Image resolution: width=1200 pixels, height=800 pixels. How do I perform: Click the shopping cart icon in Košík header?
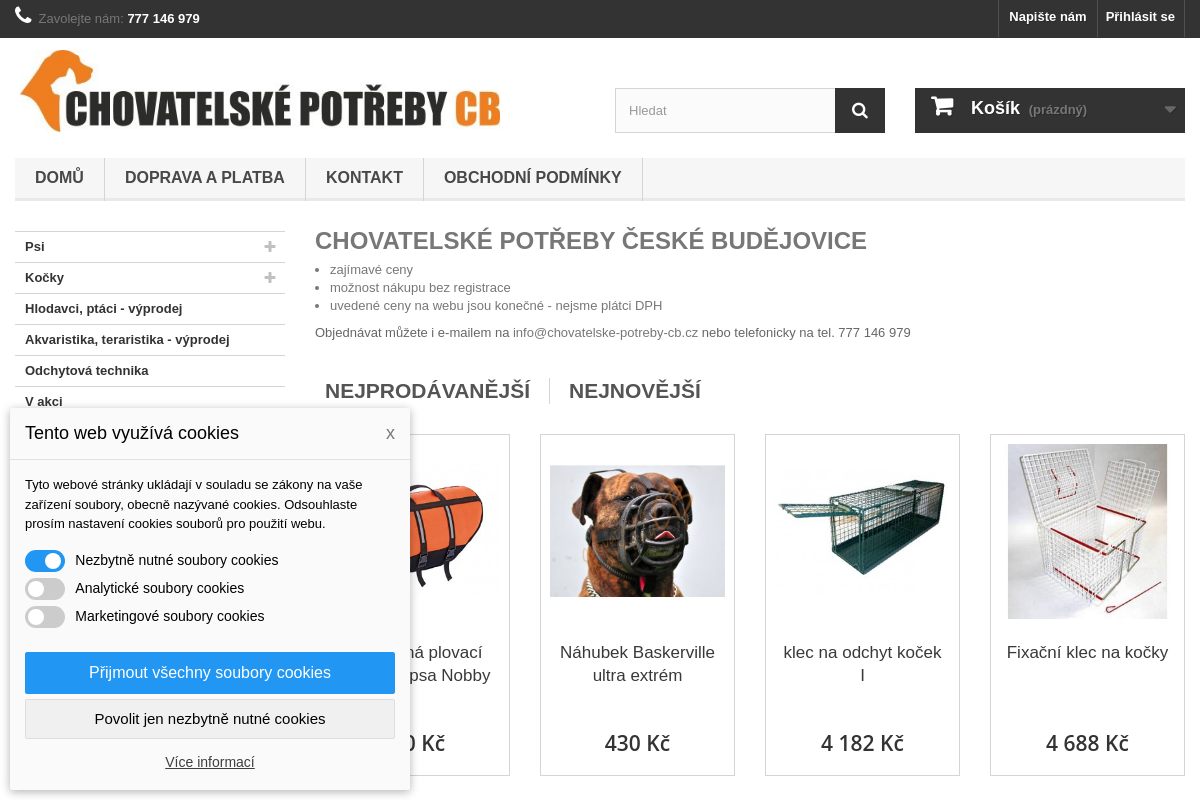[x=941, y=107]
